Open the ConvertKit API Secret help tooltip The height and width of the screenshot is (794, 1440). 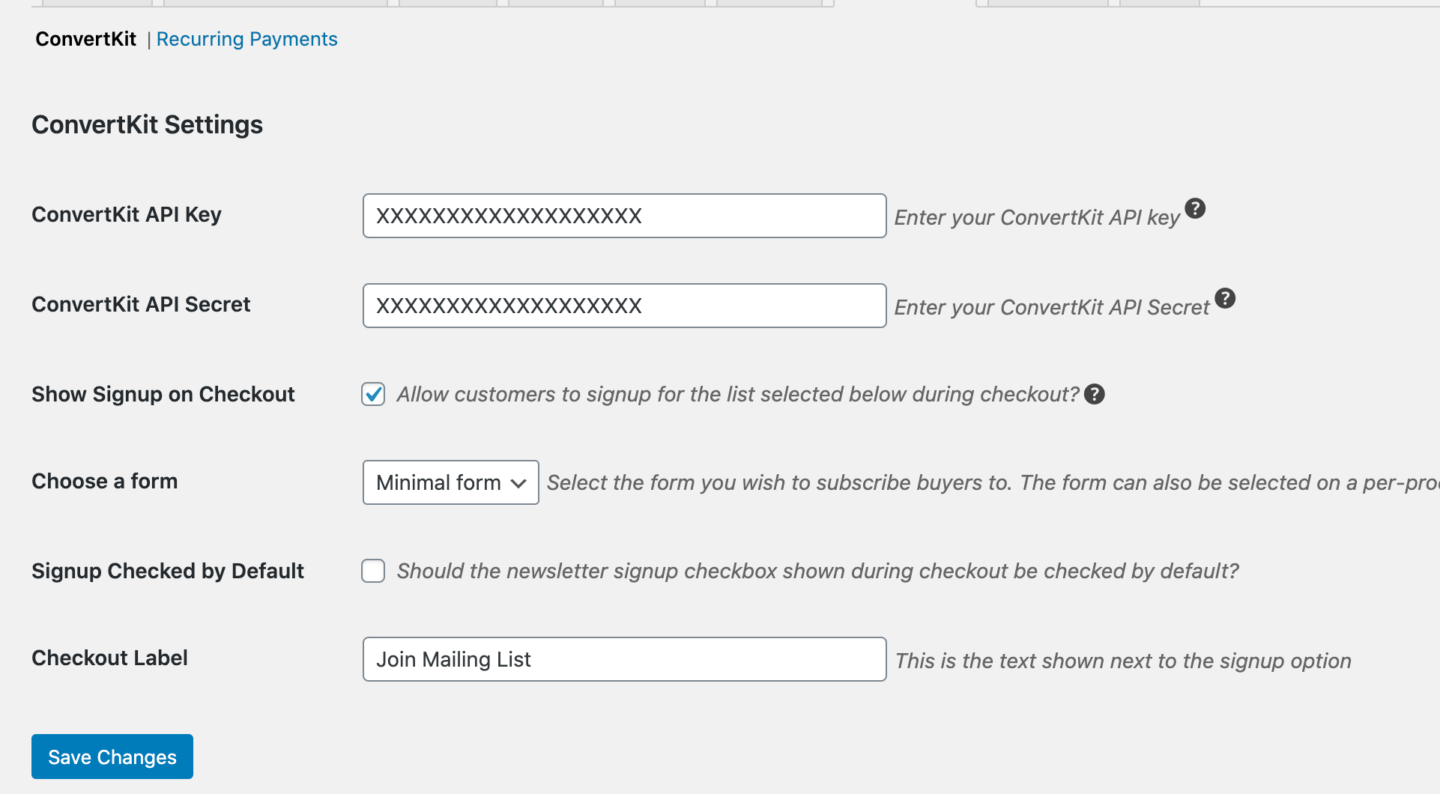pyautogui.click(x=1225, y=298)
